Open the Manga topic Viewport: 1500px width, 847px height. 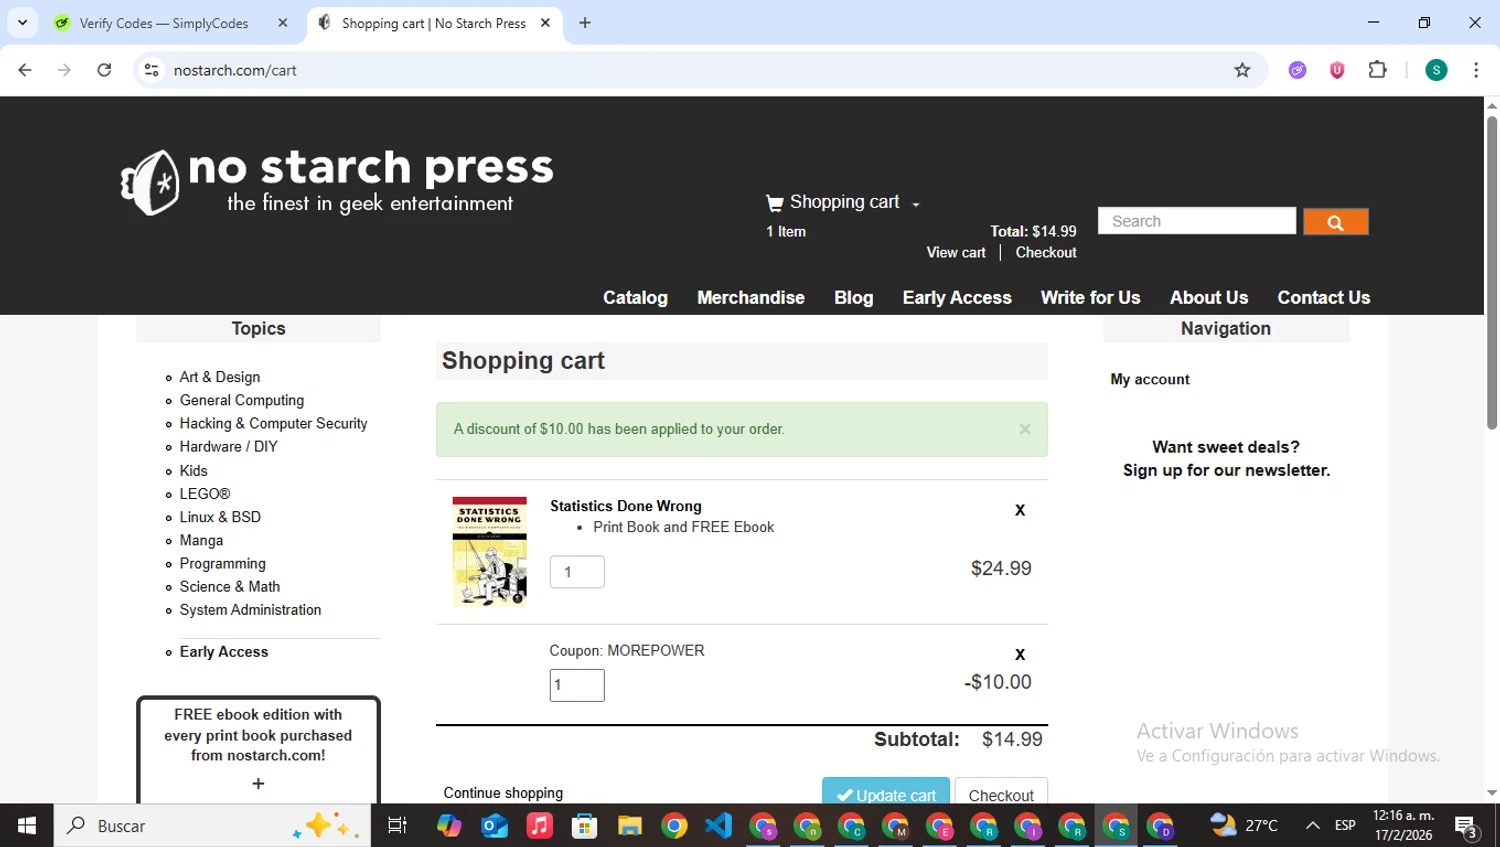click(x=201, y=541)
